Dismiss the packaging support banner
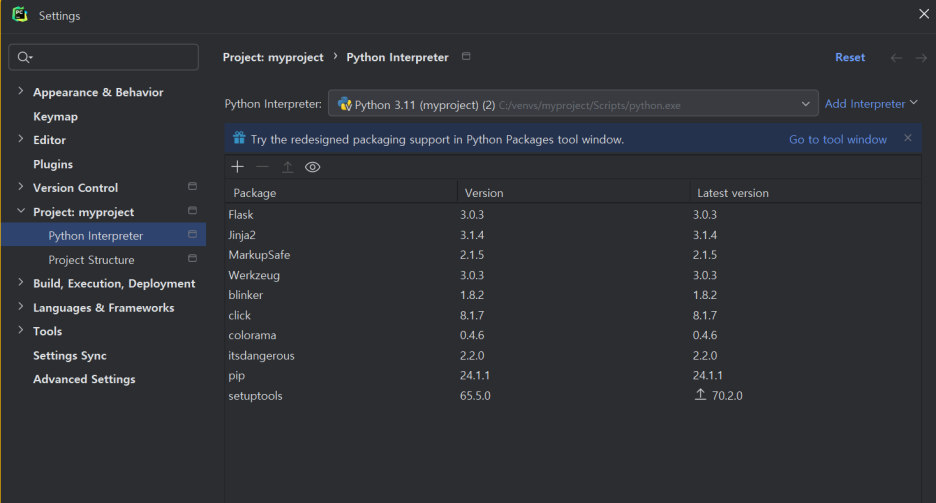 click(x=907, y=138)
